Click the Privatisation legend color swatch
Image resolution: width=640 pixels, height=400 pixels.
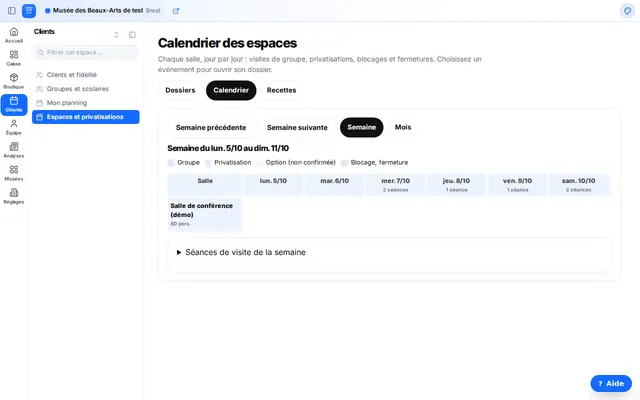(x=208, y=163)
